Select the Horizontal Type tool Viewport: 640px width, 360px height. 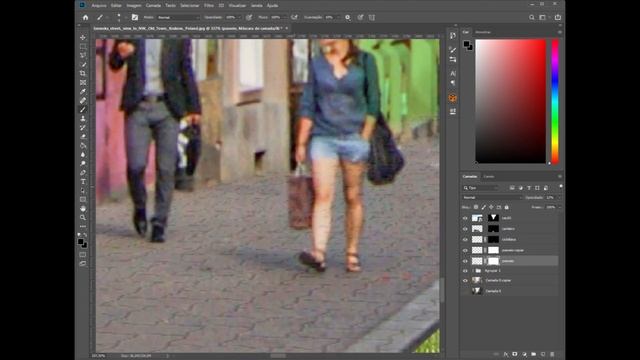tap(83, 182)
